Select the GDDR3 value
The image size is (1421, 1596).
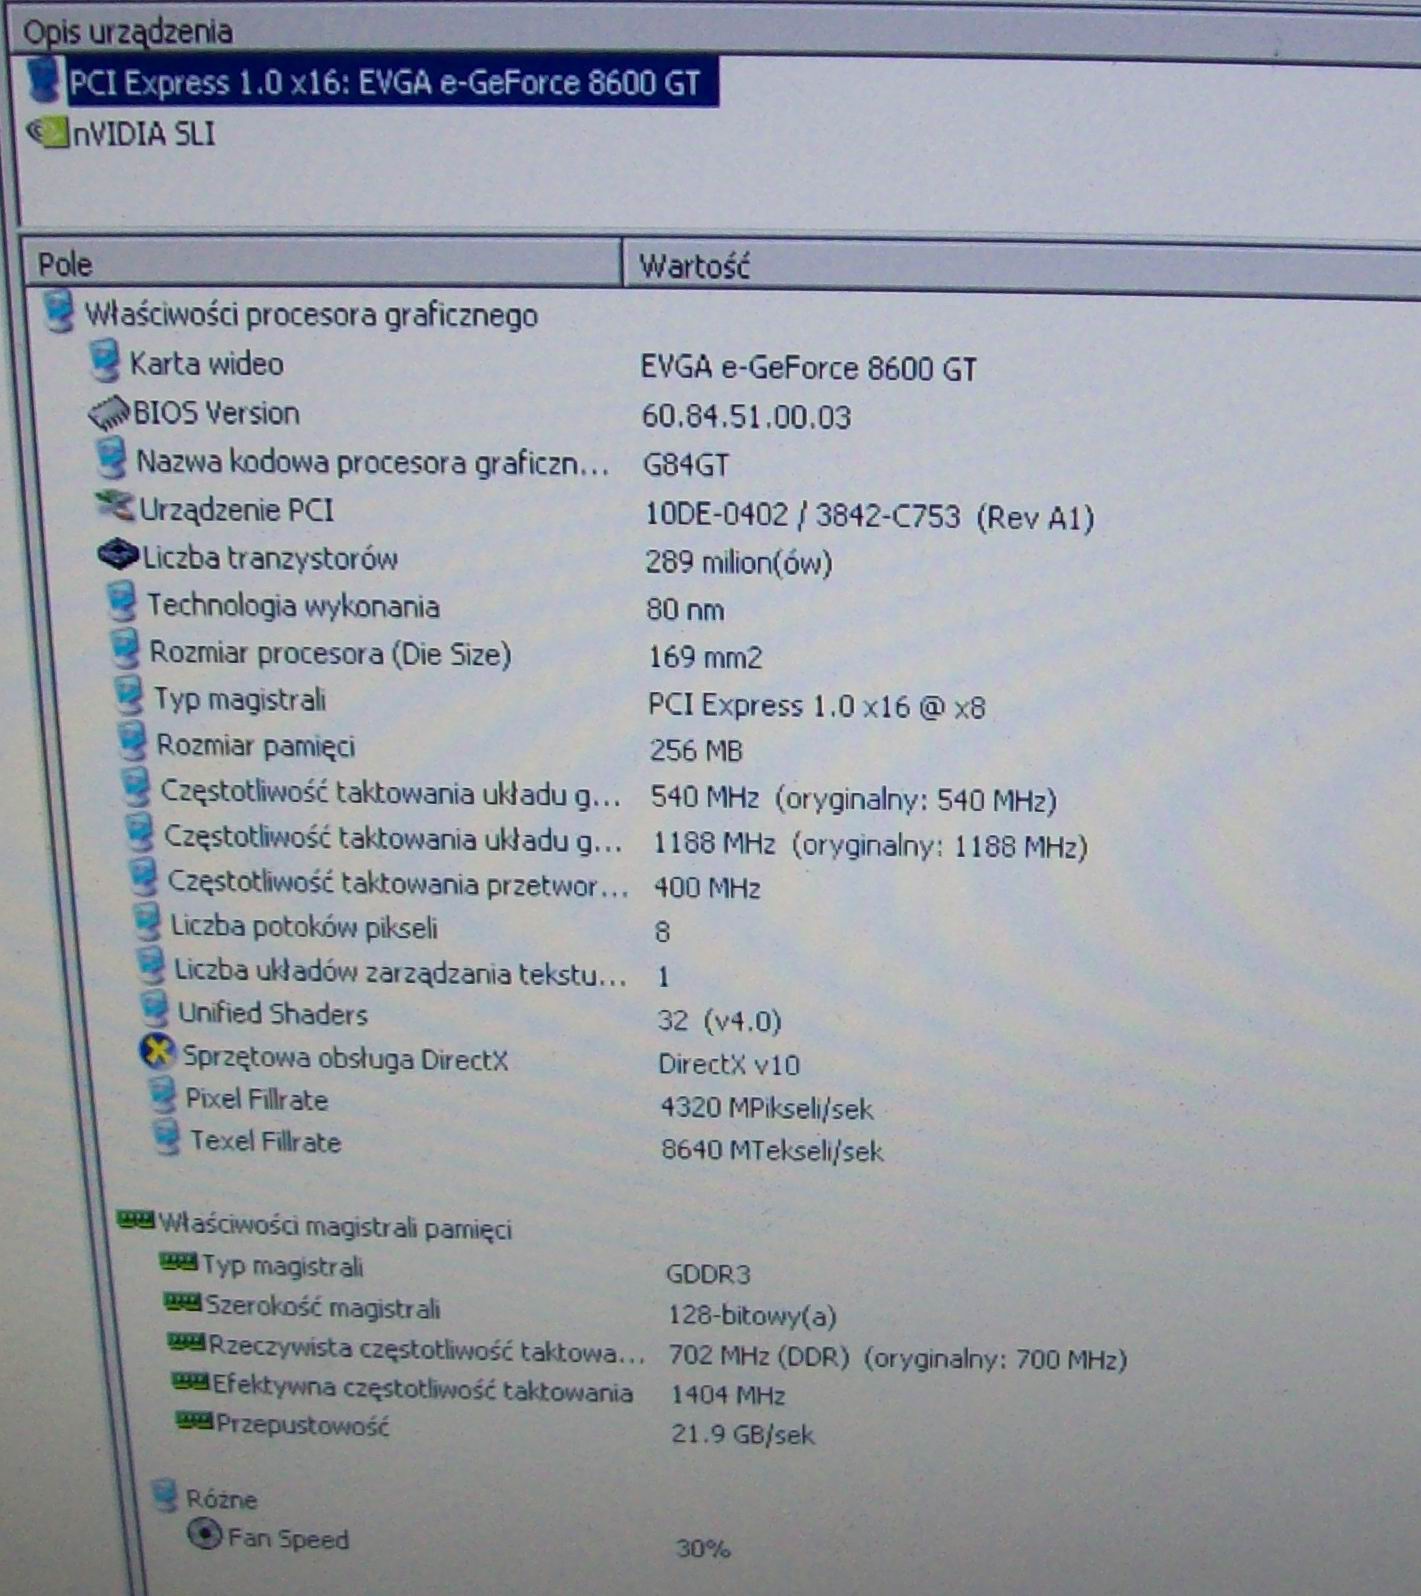708,1274
